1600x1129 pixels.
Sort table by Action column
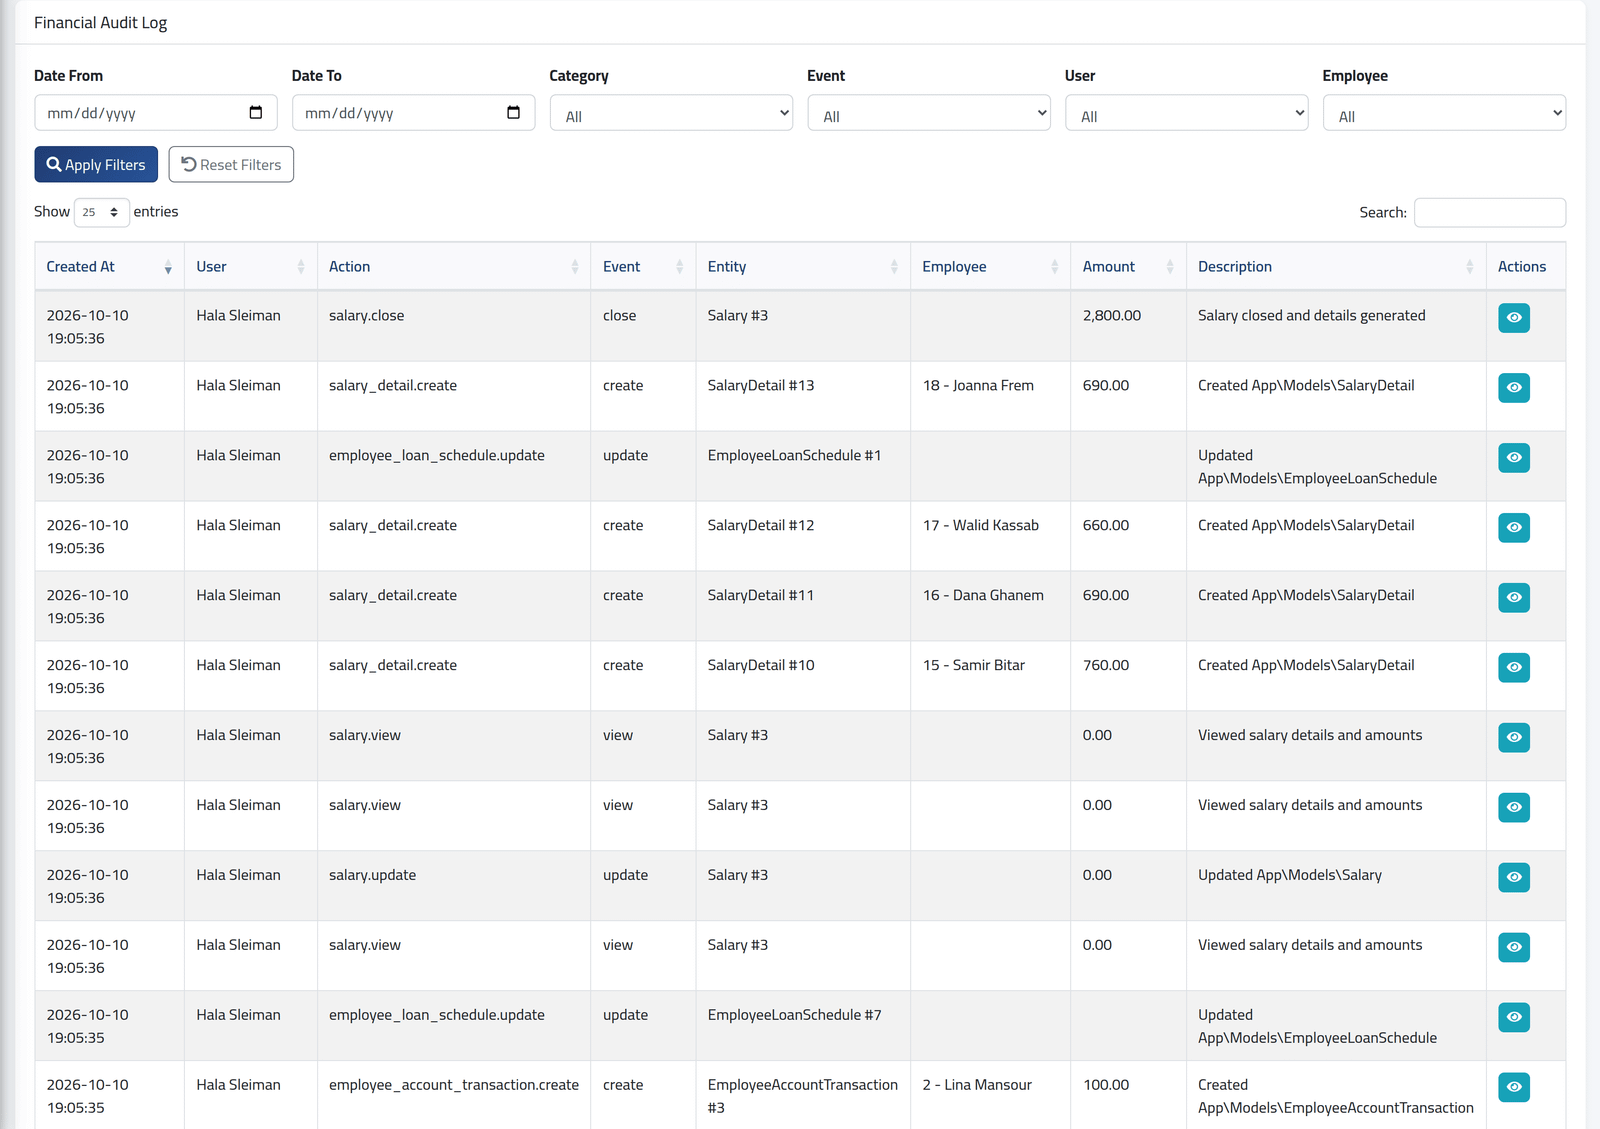point(454,267)
